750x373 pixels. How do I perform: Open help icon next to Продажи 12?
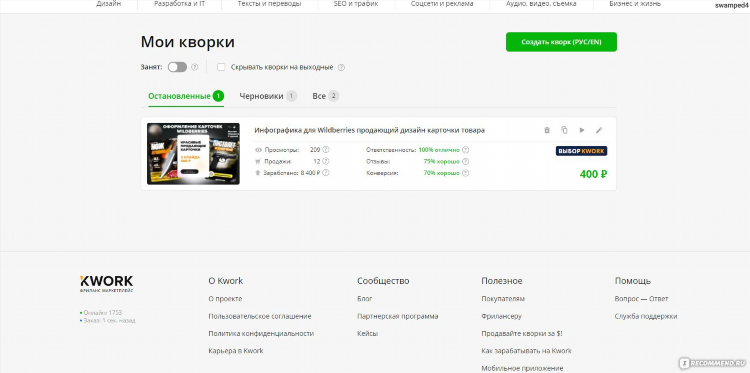click(x=326, y=161)
